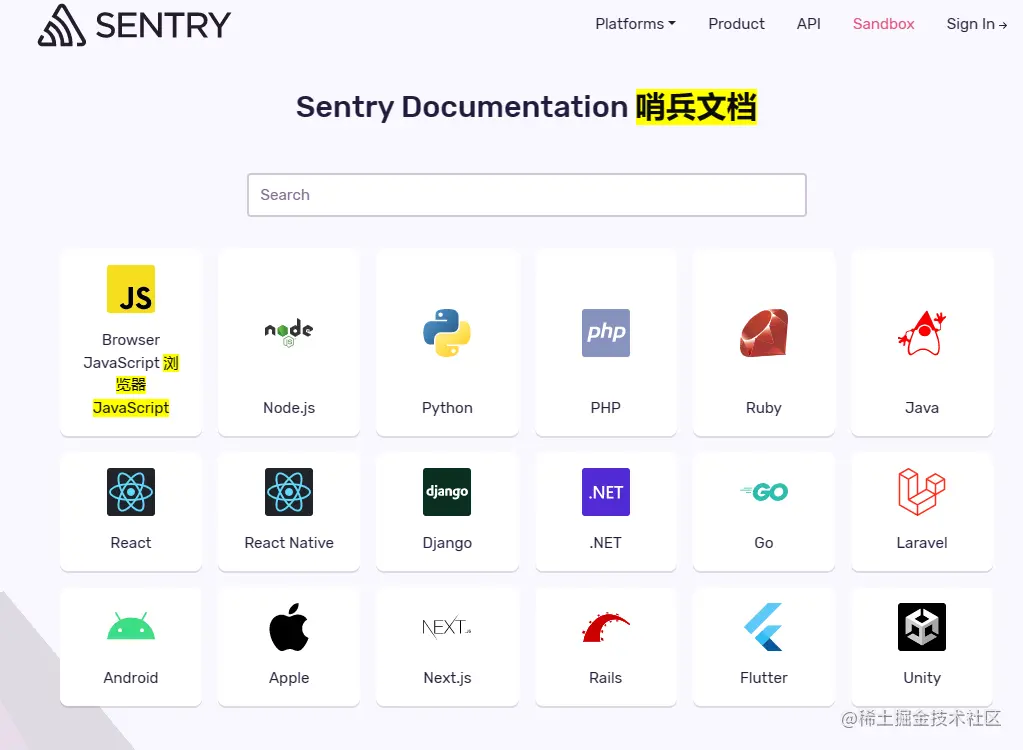Expand the Platforms dropdown menu
Screen dimensions: 1023x750
634,24
